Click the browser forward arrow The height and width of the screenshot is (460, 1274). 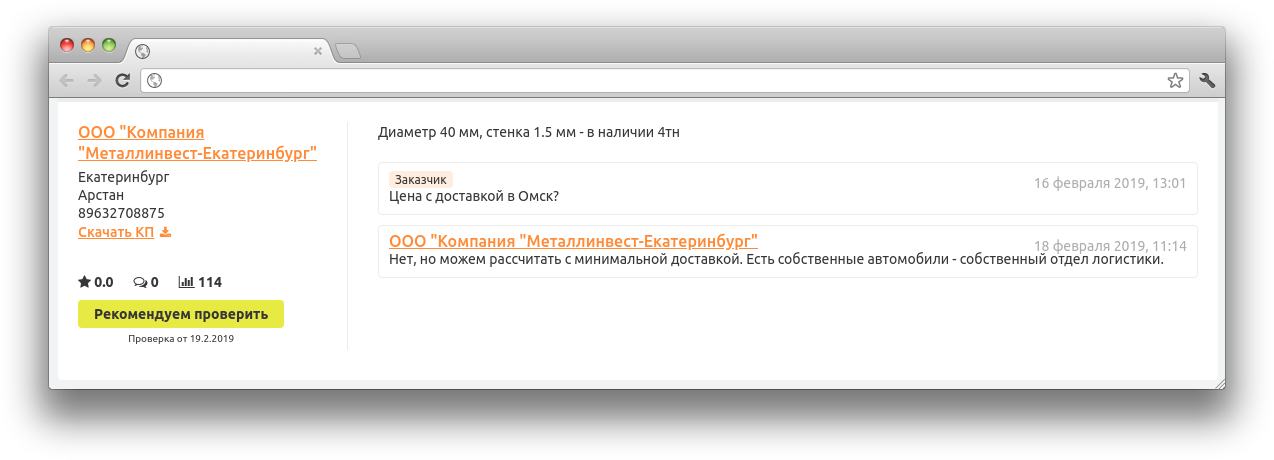coord(94,81)
